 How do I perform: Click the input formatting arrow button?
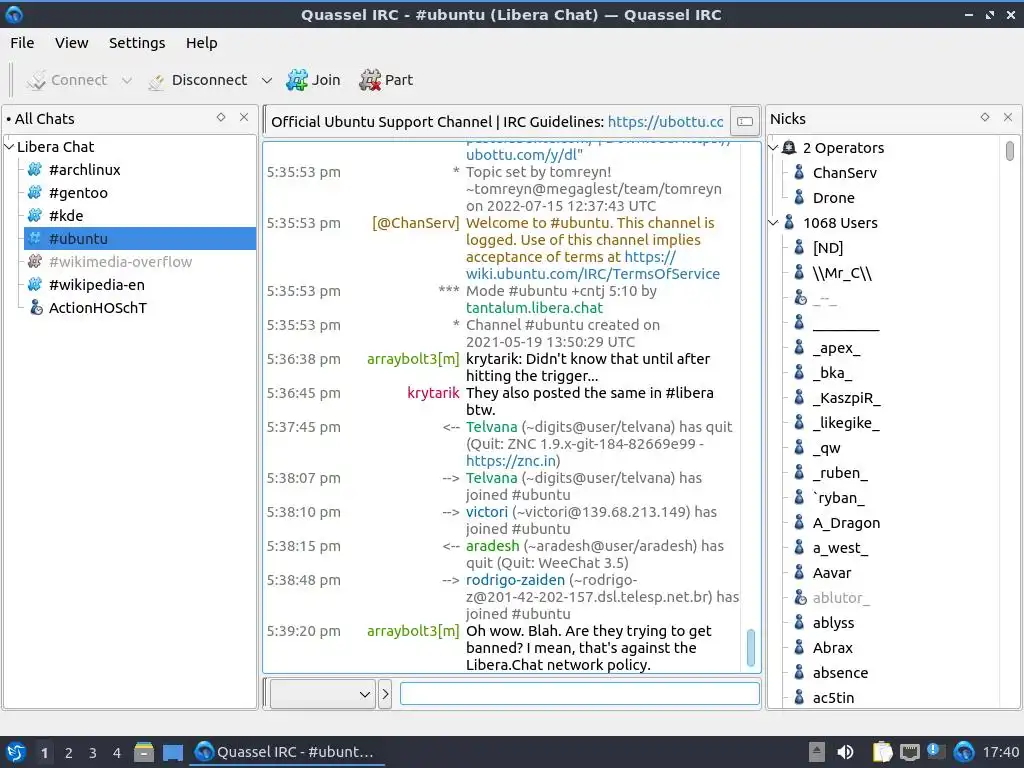(385, 694)
